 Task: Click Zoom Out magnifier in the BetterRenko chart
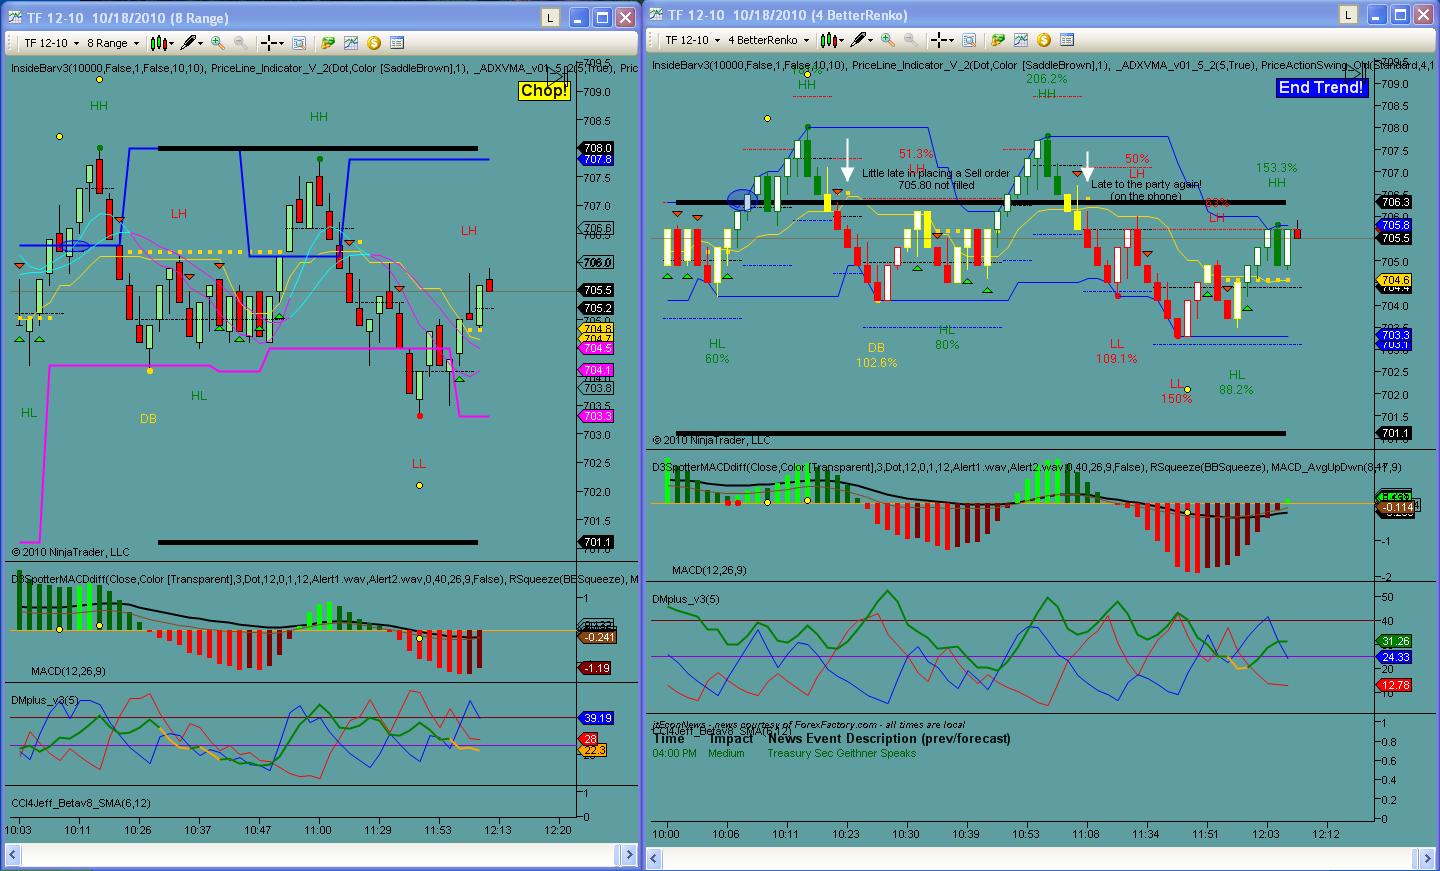click(x=911, y=40)
